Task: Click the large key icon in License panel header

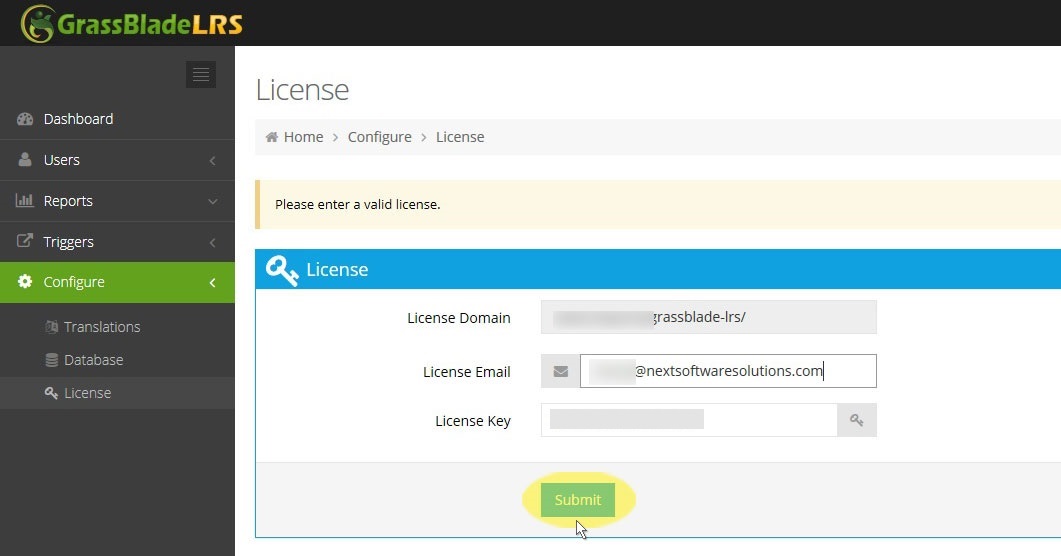Action: [x=281, y=270]
